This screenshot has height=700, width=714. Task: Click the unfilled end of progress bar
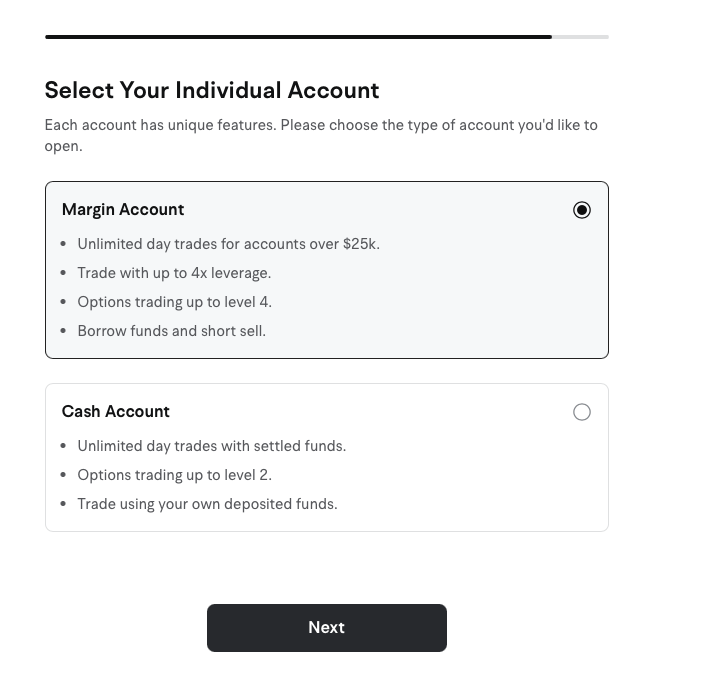coord(581,37)
